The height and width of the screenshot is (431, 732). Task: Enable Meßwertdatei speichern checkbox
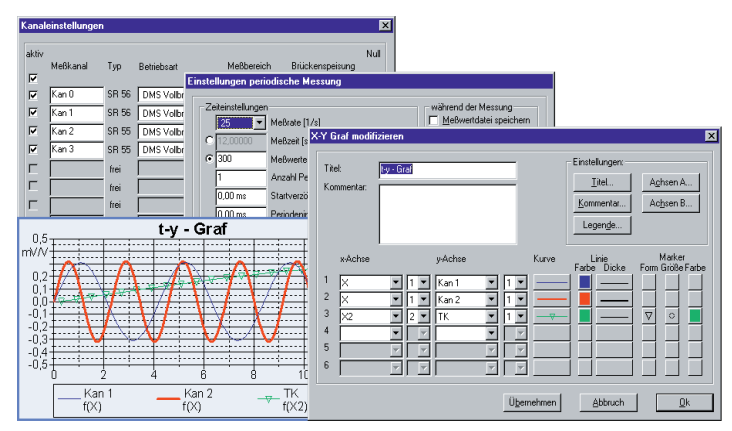pyautogui.click(x=434, y=121)
